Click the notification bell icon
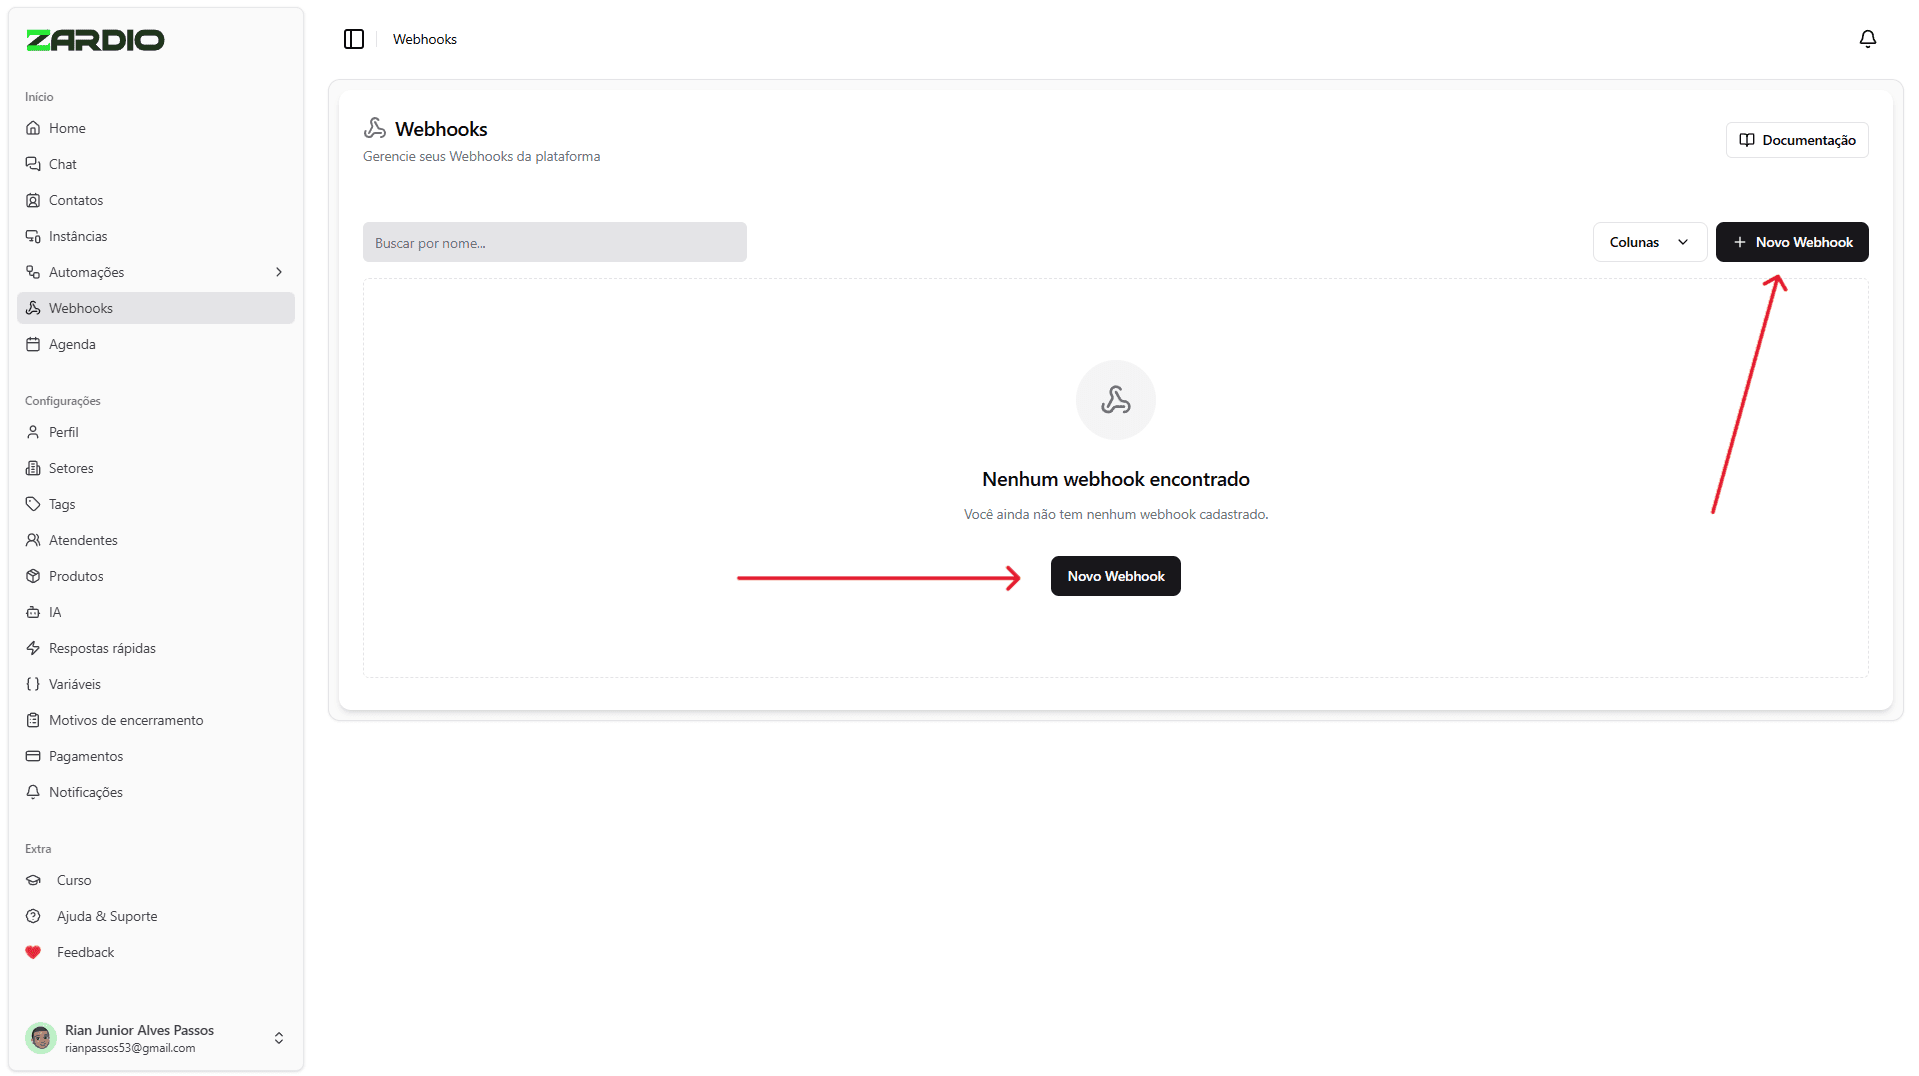The height and width of the screenshot is (1076, 1919). point(1868,39)
